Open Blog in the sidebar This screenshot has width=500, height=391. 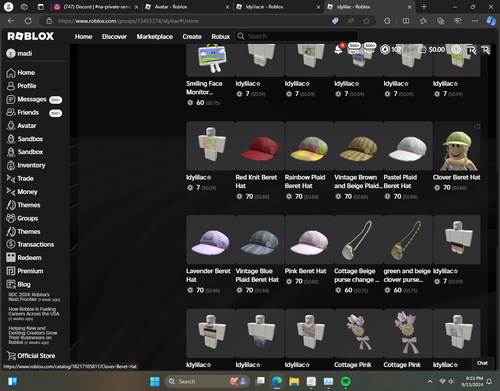[x=19, y=284]
